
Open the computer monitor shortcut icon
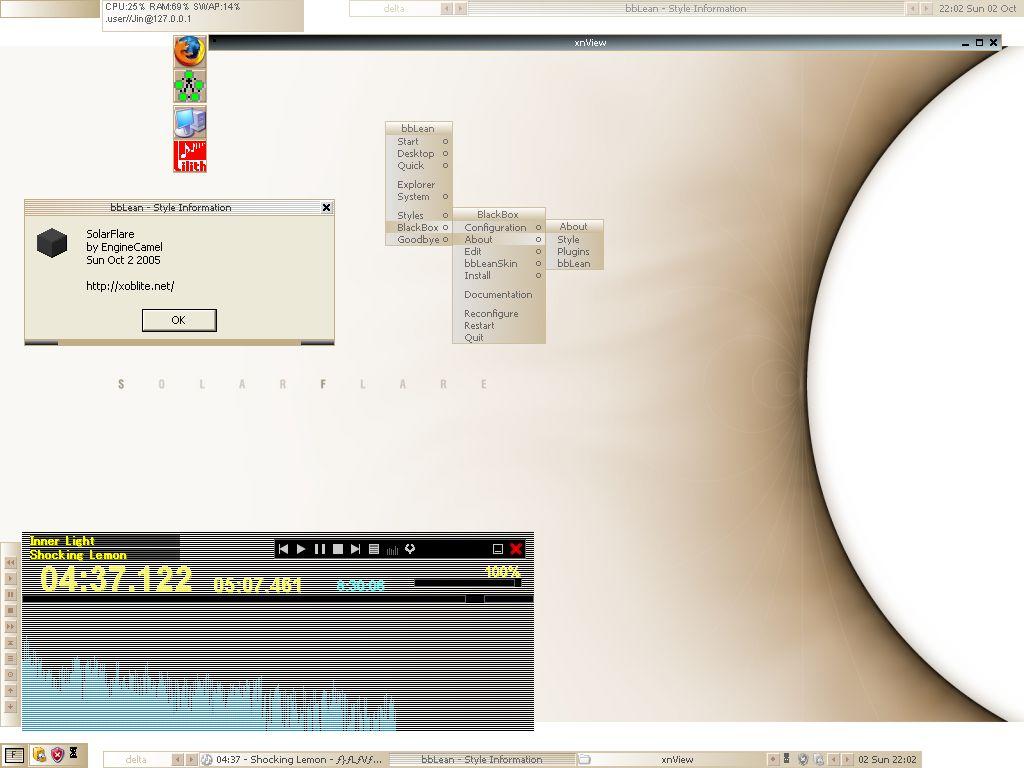tap(189, 121)
